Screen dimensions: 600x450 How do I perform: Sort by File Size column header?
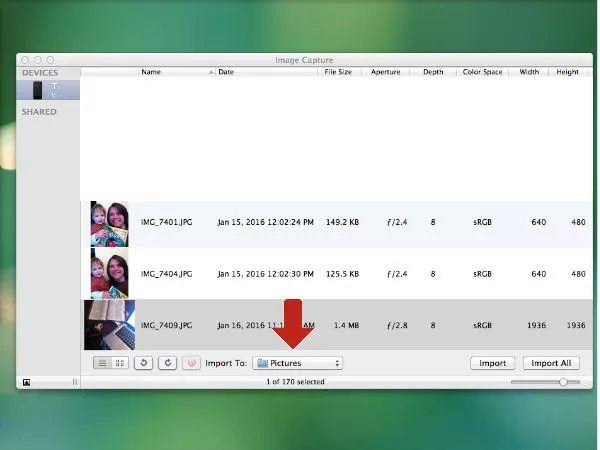point(337,72)
